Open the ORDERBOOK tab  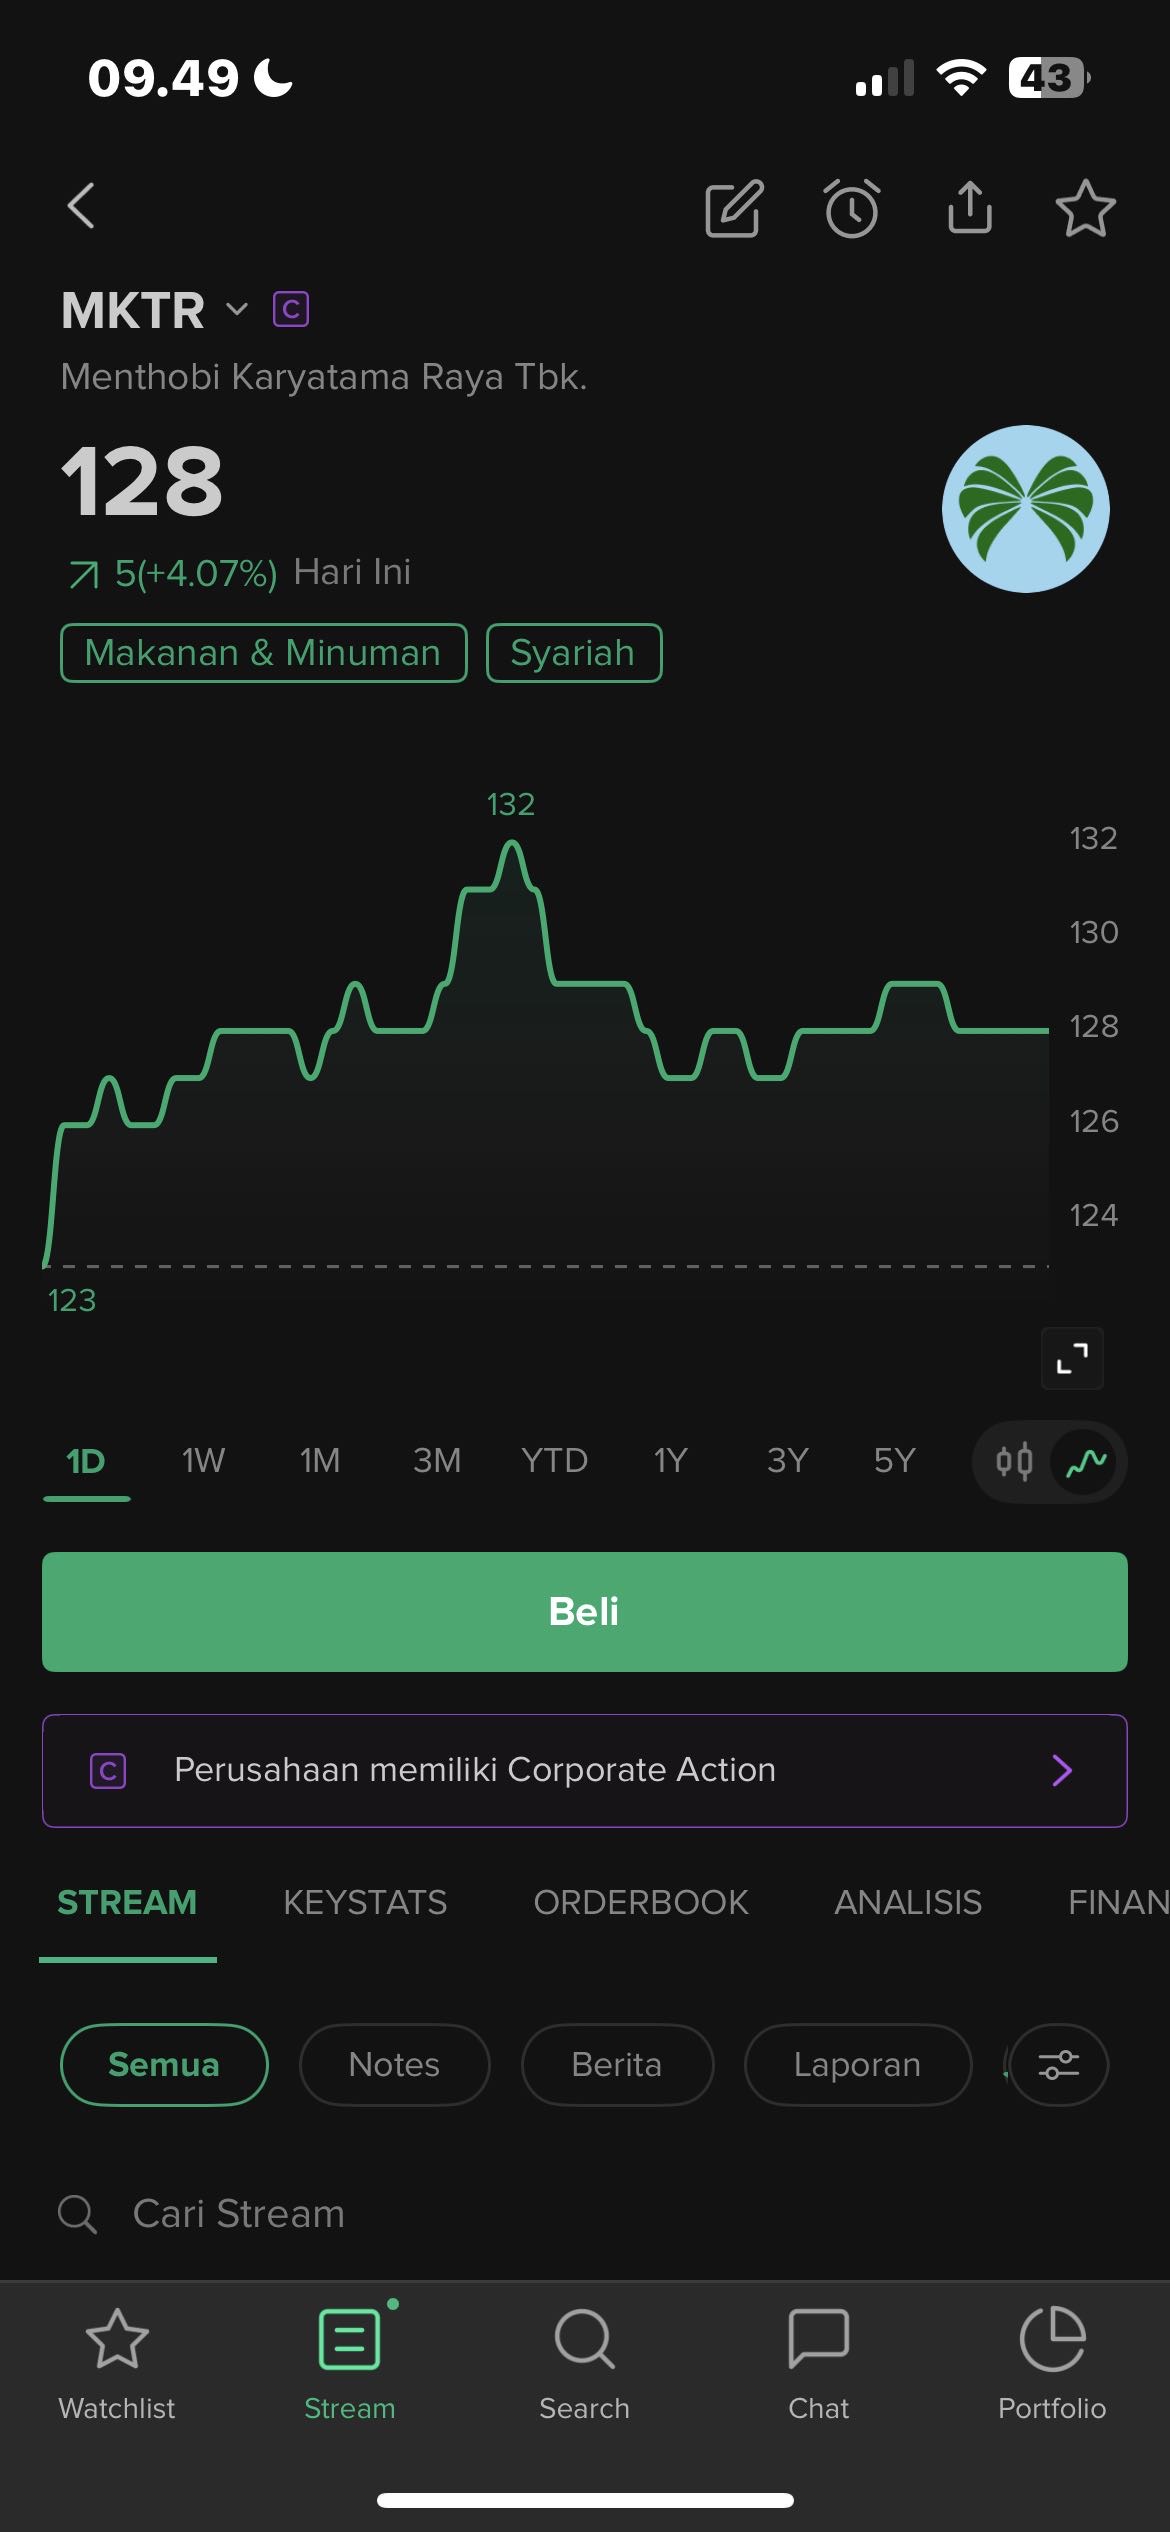tap(641, 1902)
